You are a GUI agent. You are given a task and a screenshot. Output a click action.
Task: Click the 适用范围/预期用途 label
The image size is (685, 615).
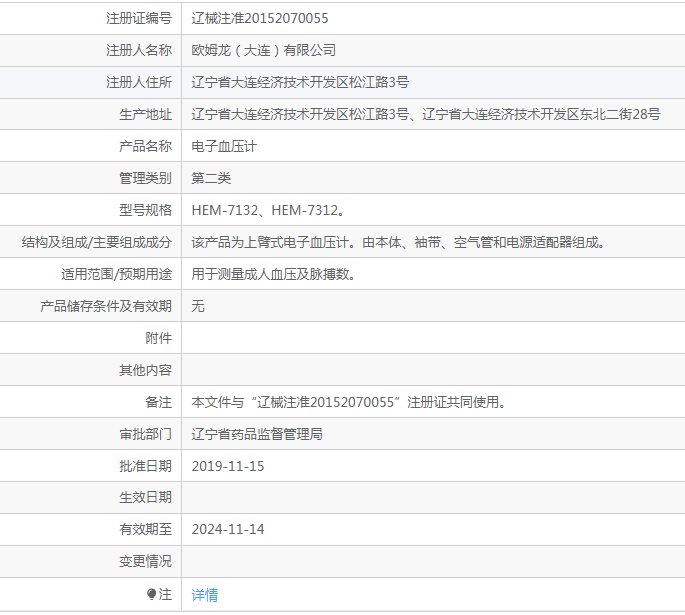(117, 274)
